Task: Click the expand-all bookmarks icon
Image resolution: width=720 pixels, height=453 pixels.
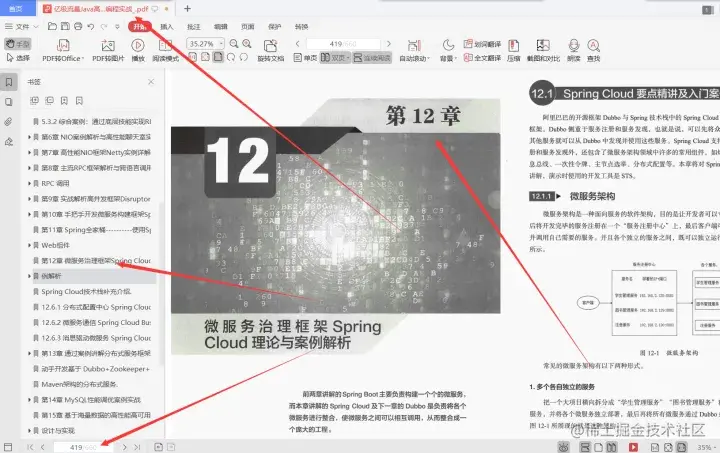Action: point(34,101)
